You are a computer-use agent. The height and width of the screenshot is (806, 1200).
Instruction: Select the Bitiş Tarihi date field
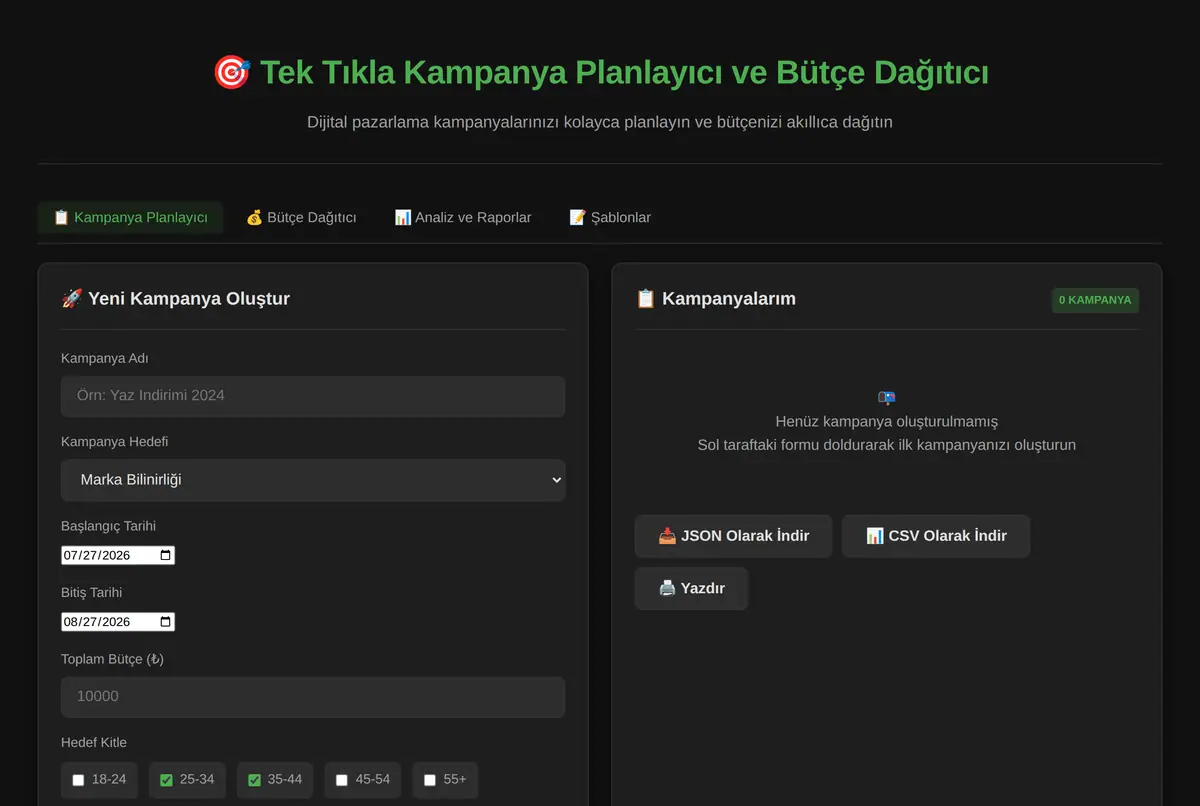(x=118, y=622)
